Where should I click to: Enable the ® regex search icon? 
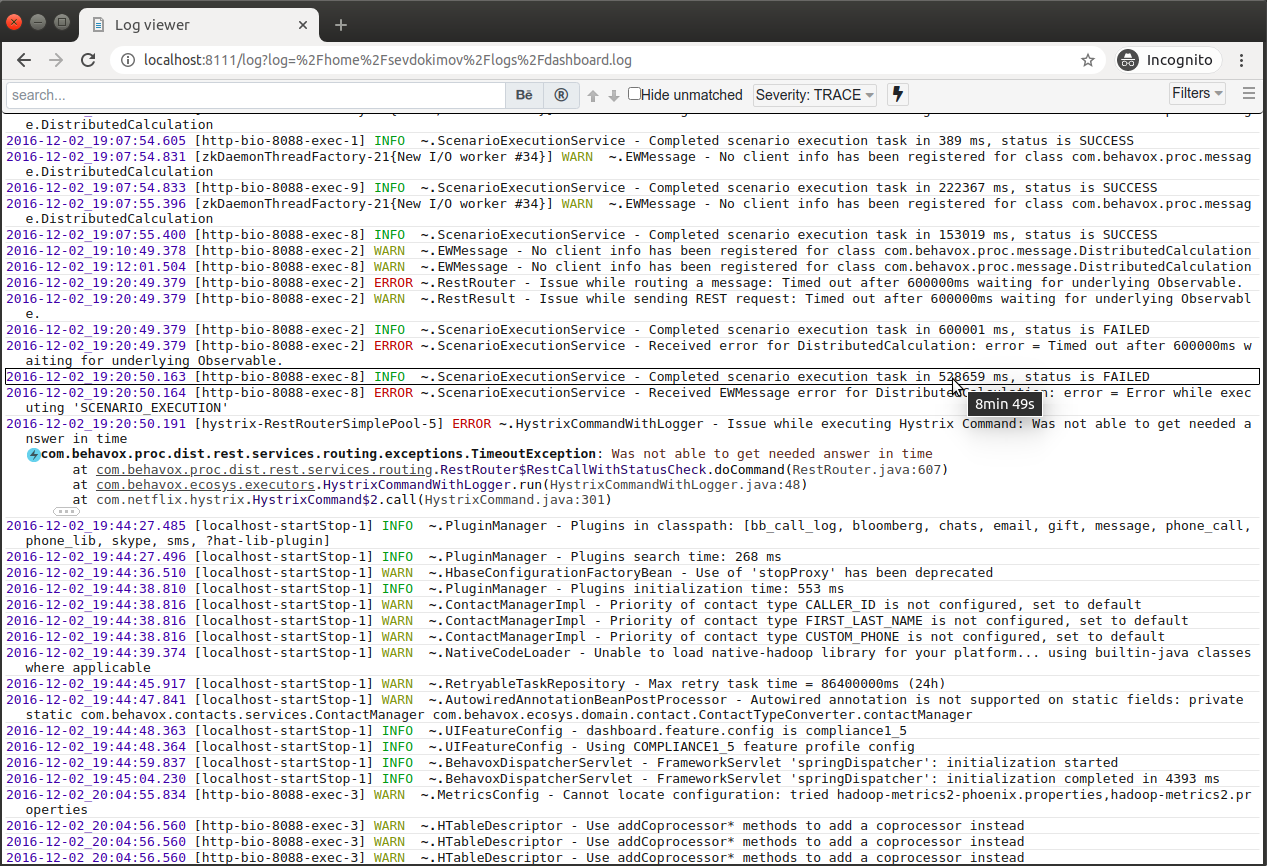[x=561, y=95]
